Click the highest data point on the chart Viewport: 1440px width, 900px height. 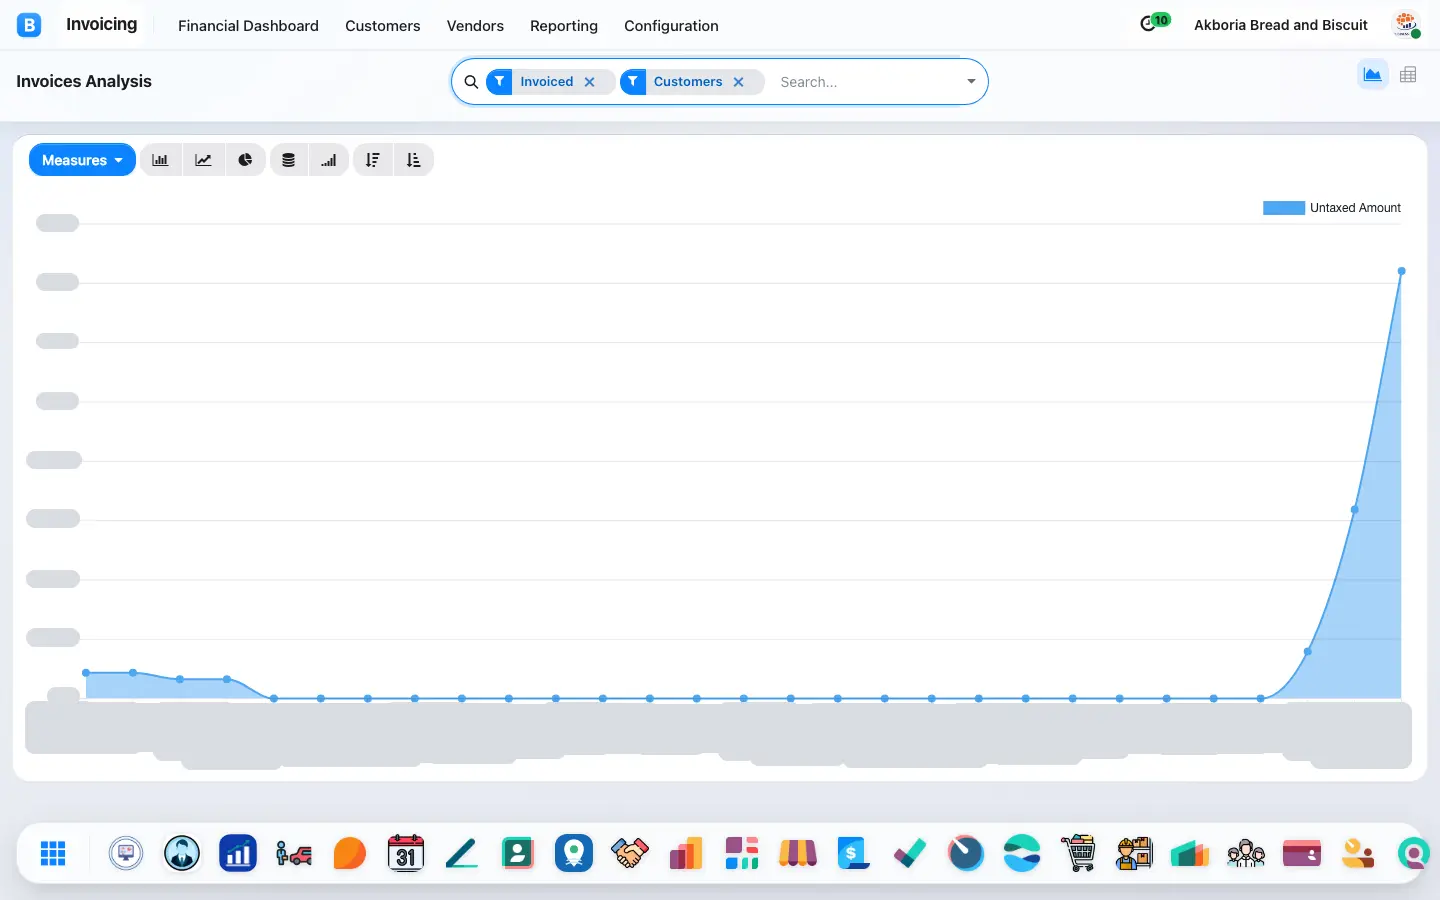click(x=1402, y=271)
